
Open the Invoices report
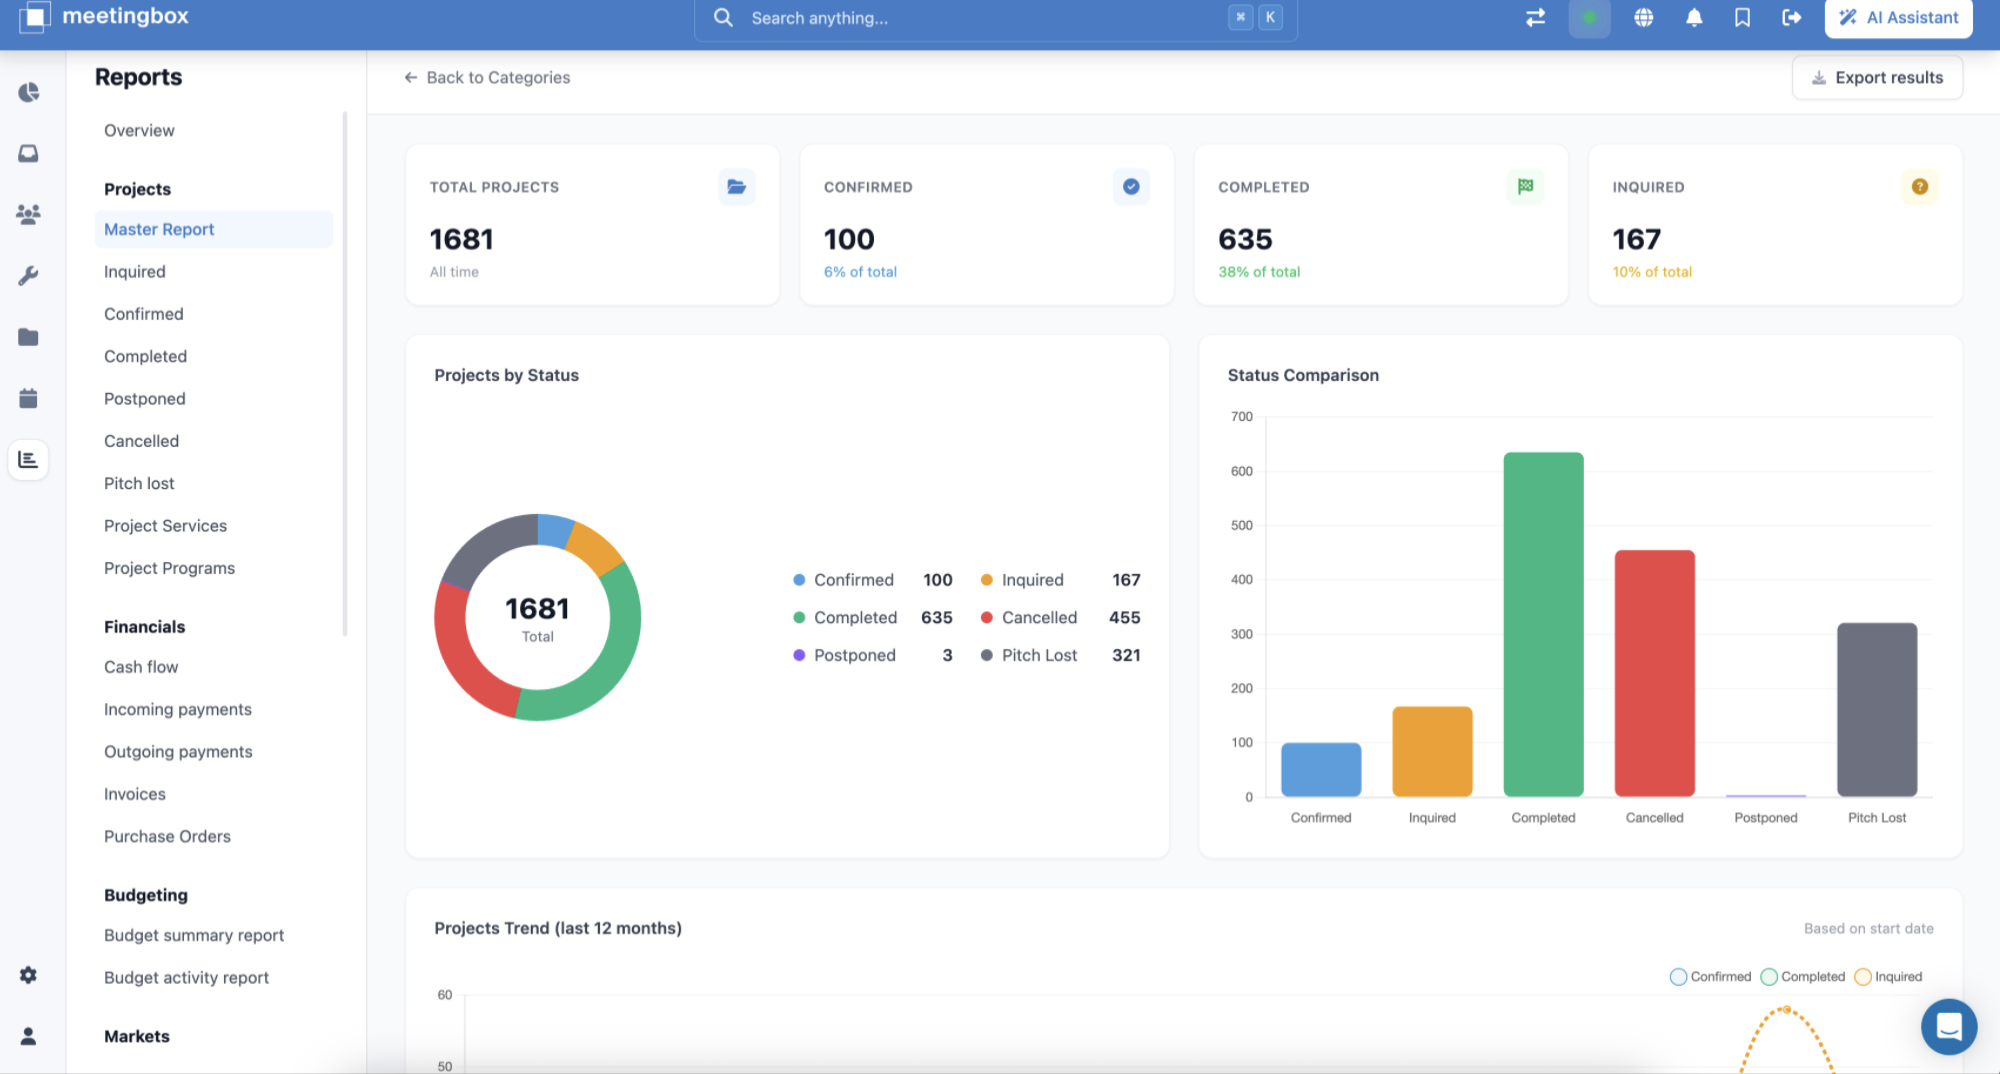pyautogui.click(x=135, y=794)
